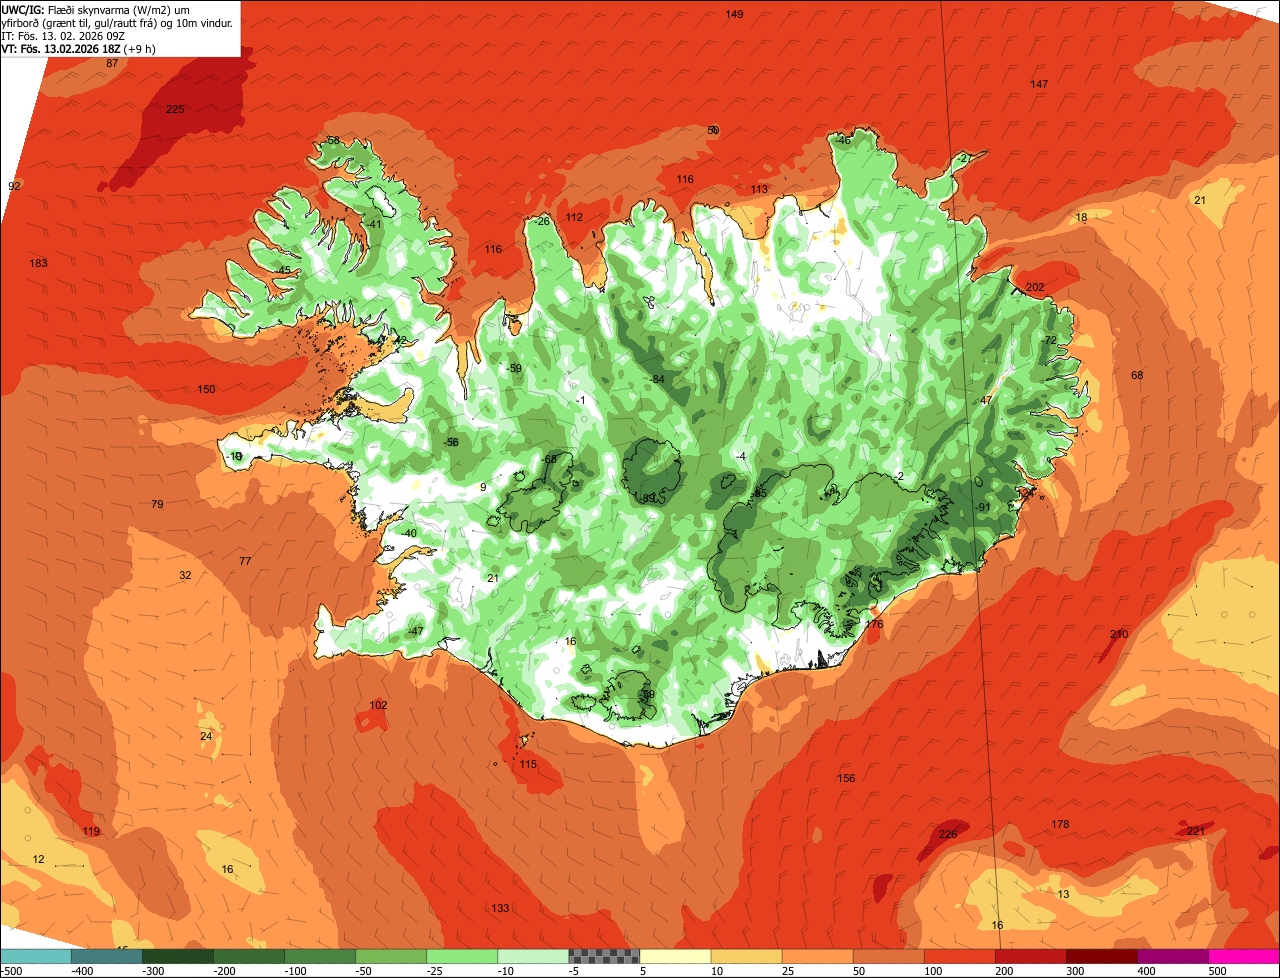This screenshot has height=978, width=1280.
Task: Click the legend label -500
Action: click(x=12, y=970)
